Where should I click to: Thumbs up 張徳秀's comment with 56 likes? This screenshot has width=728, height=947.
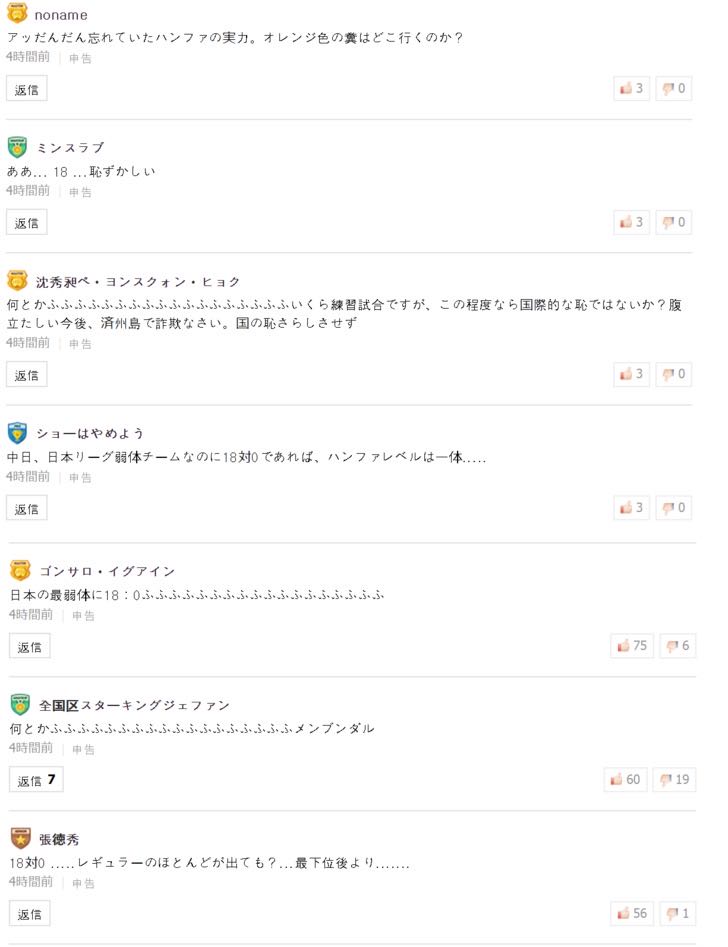(632, 914)
